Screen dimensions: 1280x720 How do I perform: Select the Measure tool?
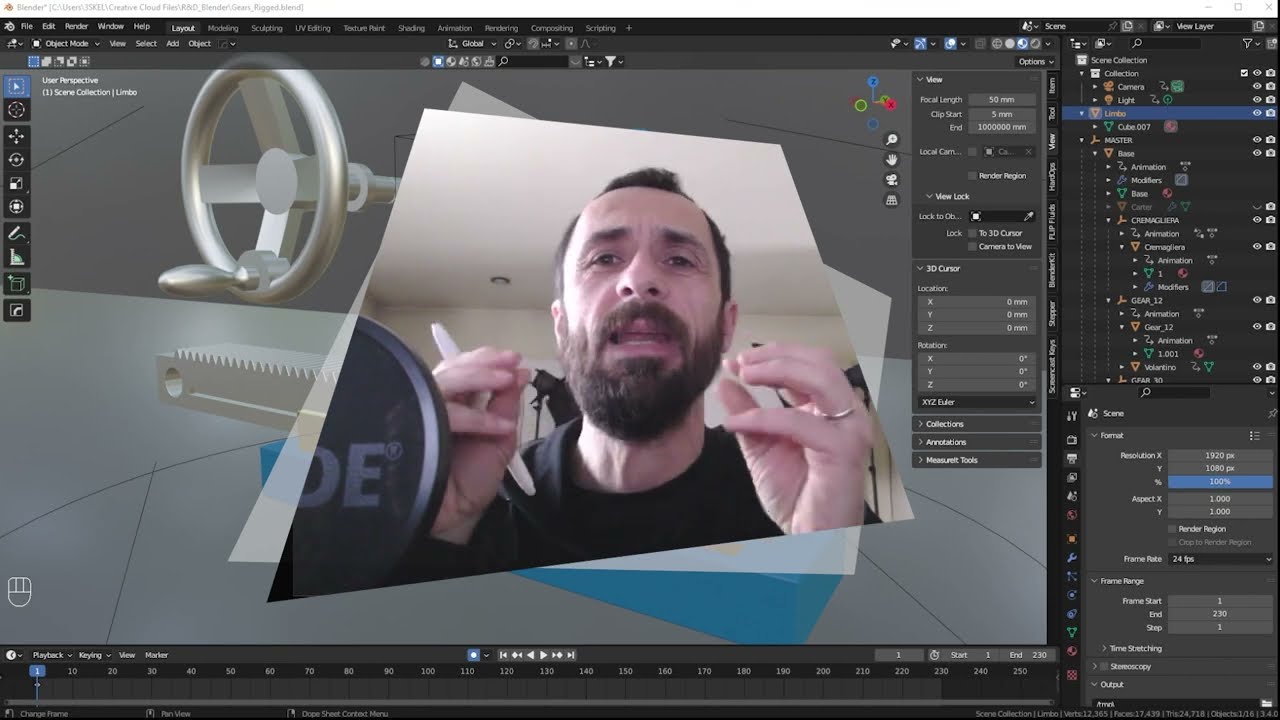pyautogui.click(x=17, y=257)
